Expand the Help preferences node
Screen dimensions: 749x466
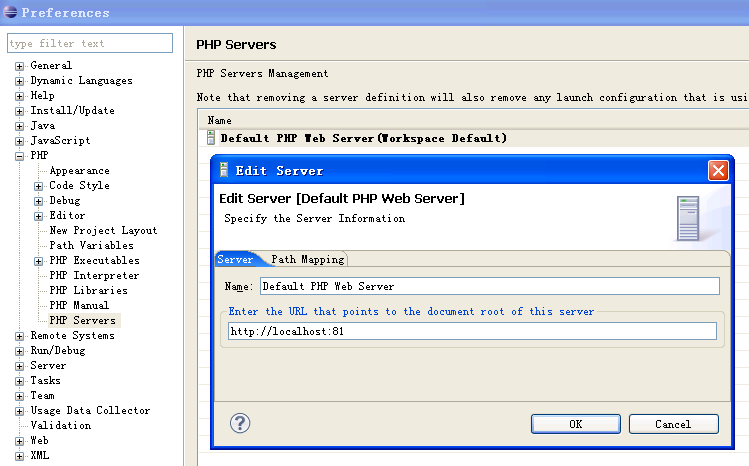(x=19, y=96)
